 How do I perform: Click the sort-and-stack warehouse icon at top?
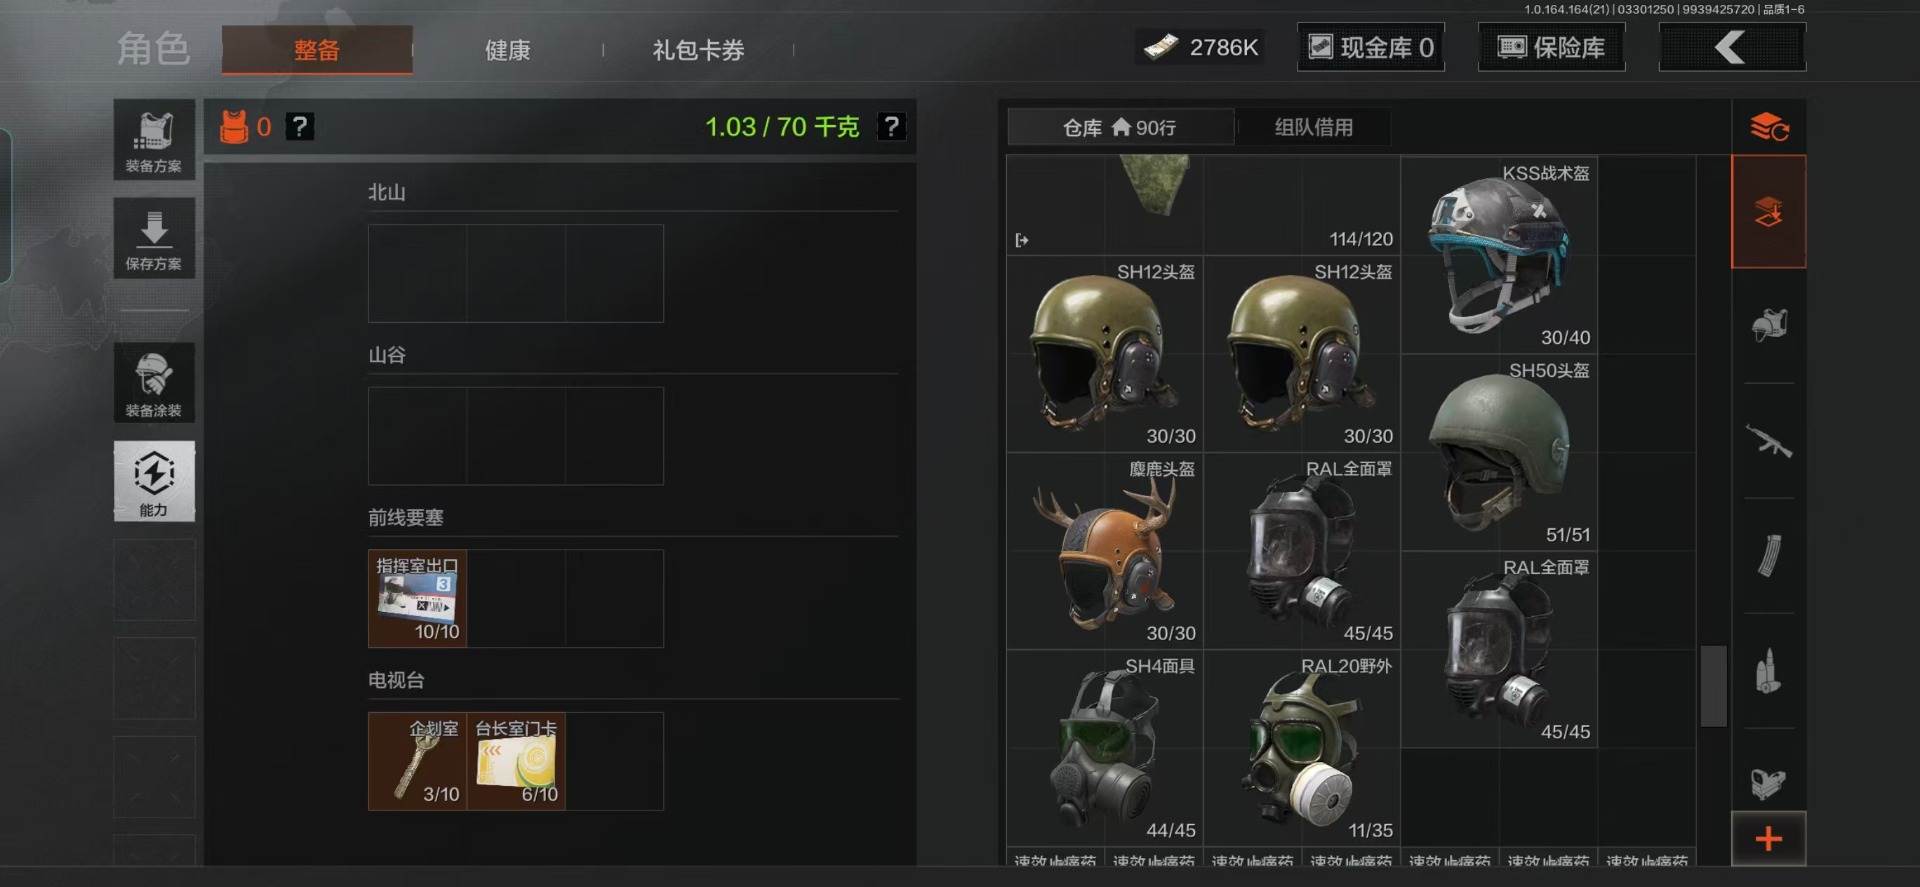click(x=1768, y=127)
